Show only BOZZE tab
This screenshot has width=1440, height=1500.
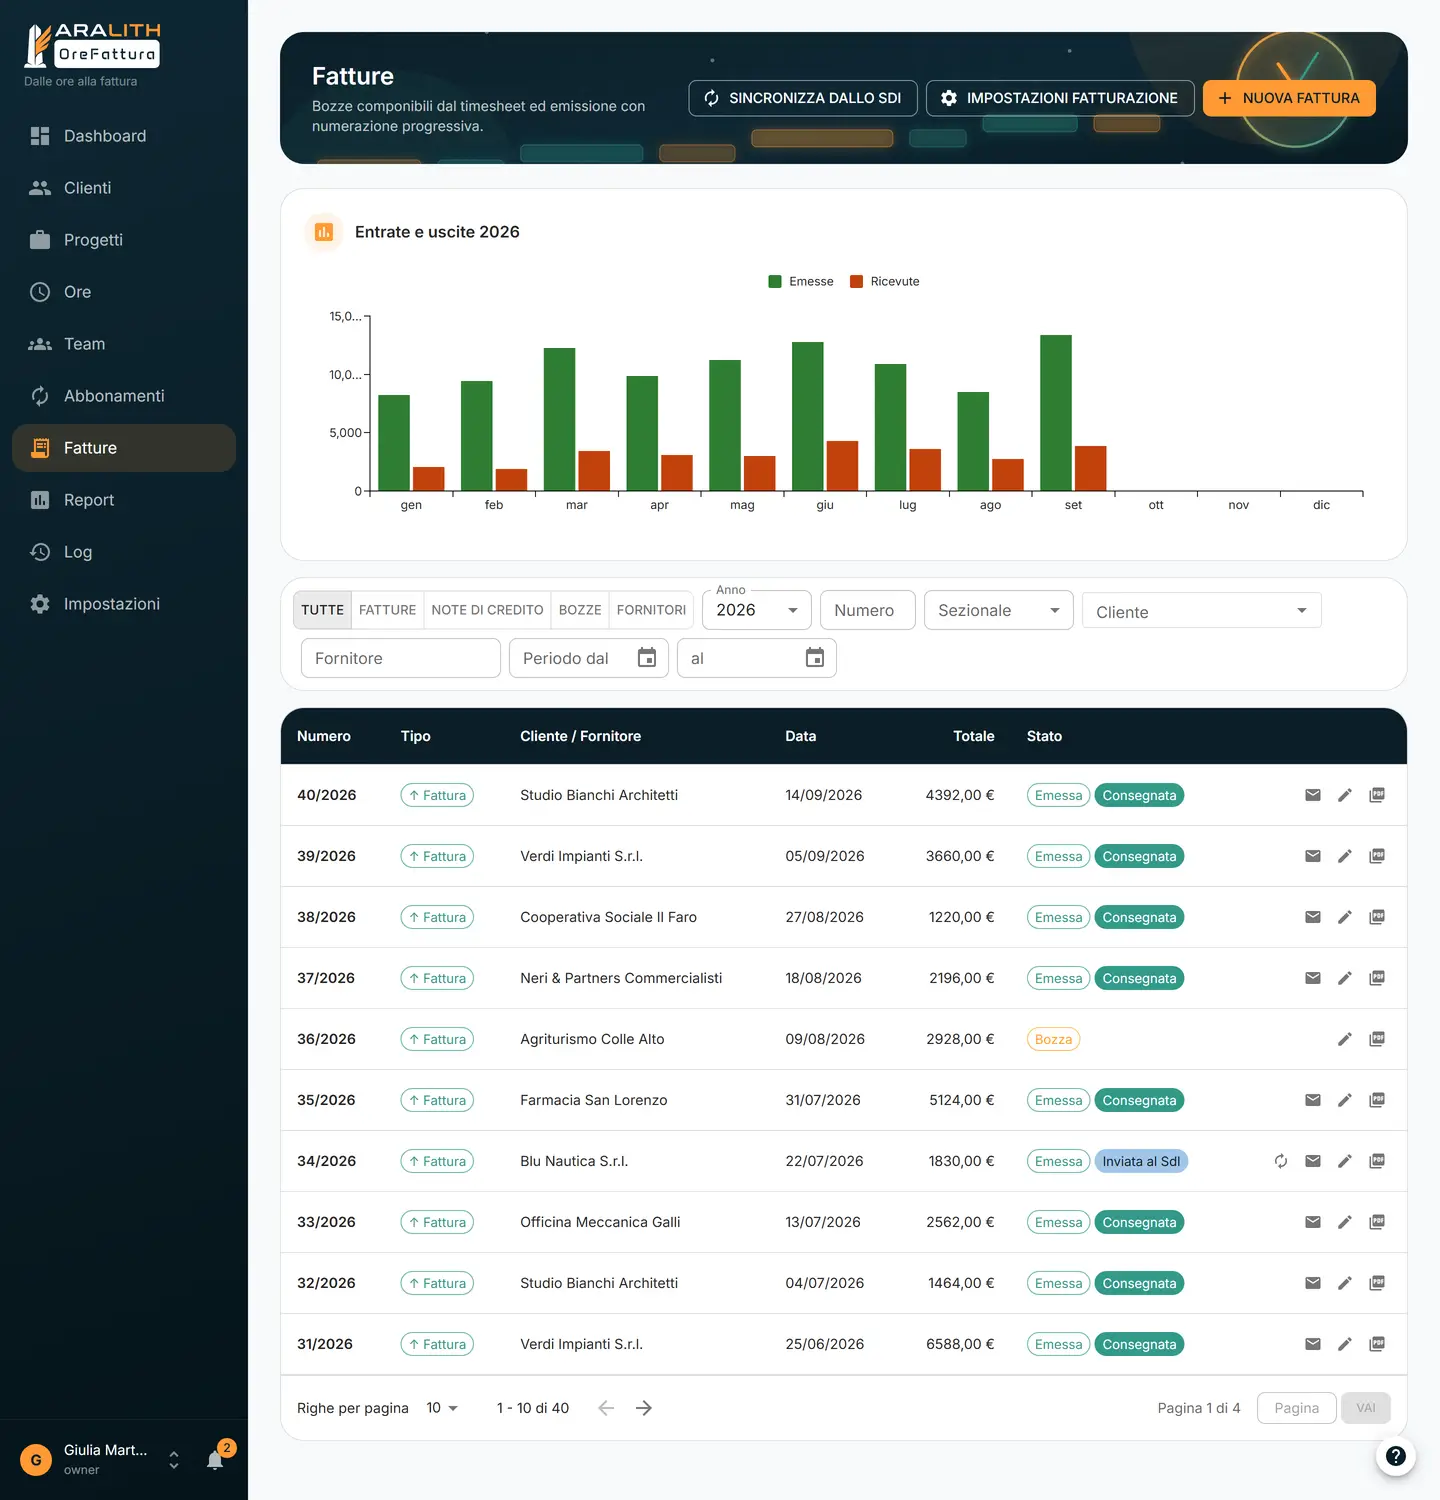coord(580,610)
